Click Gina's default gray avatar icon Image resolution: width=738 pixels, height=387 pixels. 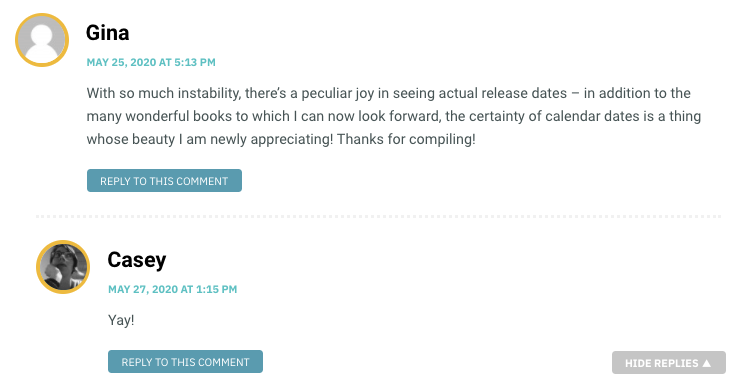[42, 40]
